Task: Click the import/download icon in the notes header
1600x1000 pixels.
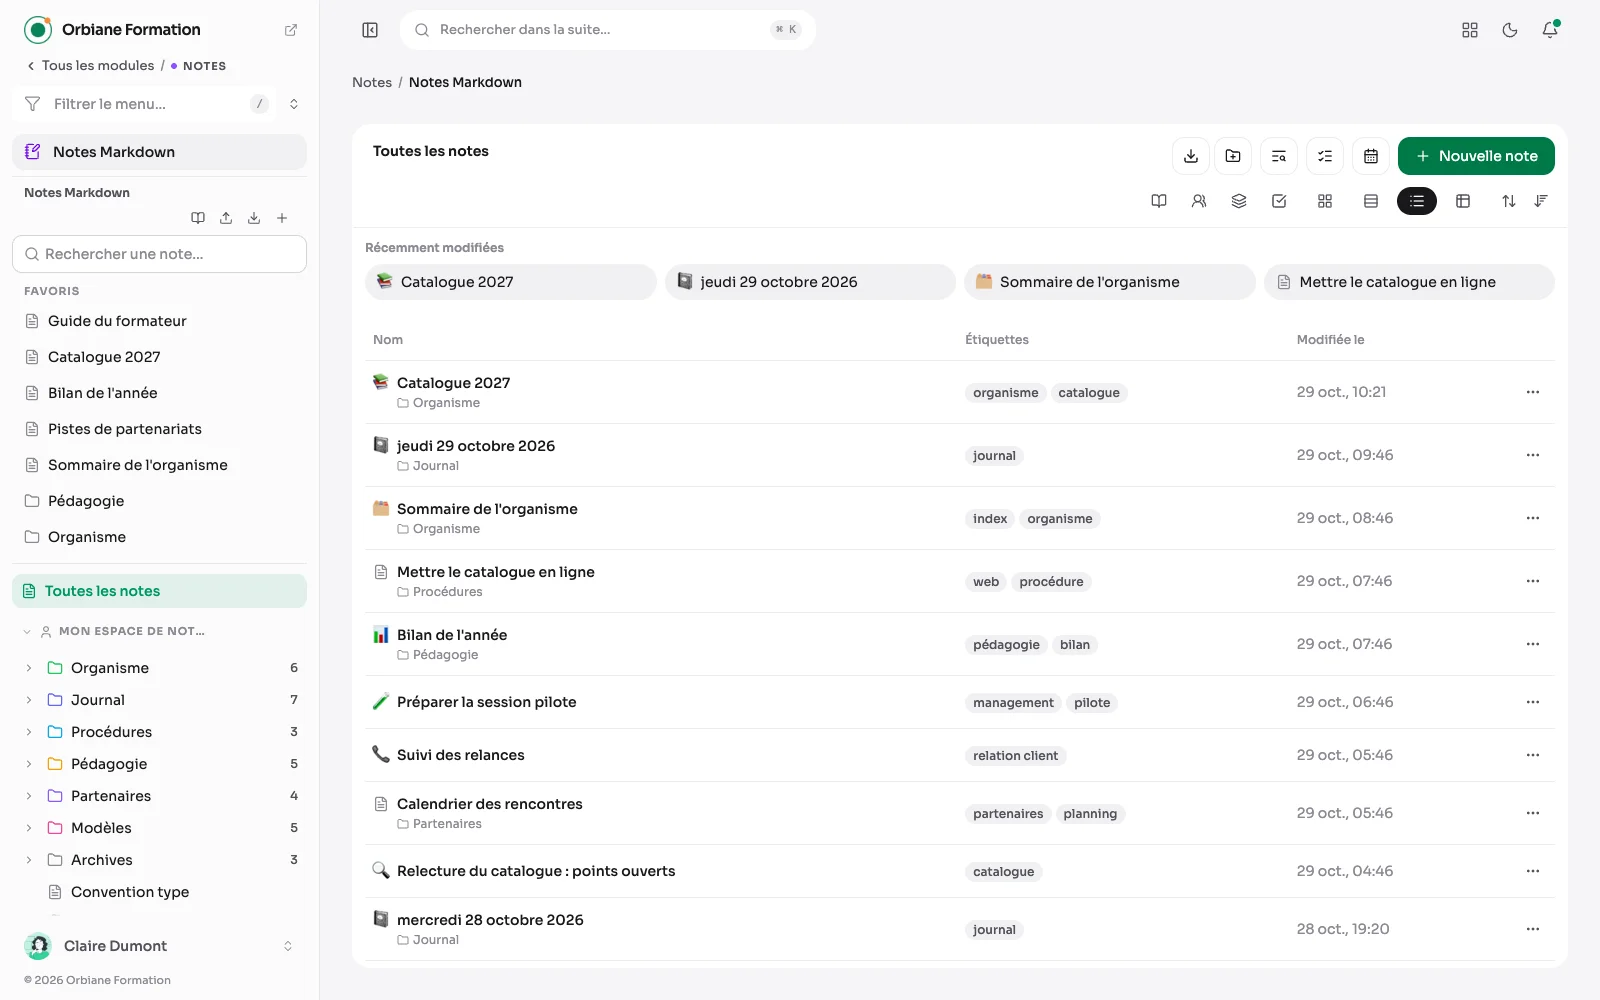Action: pos(1190,156)
